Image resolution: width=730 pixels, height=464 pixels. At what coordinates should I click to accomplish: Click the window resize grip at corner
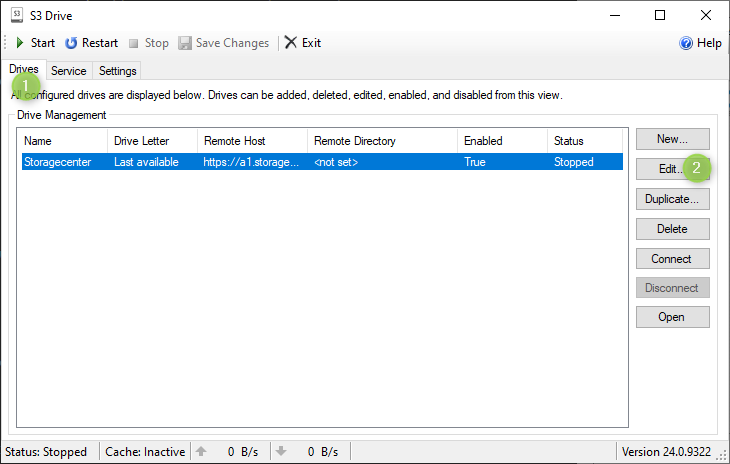(723, 456)
